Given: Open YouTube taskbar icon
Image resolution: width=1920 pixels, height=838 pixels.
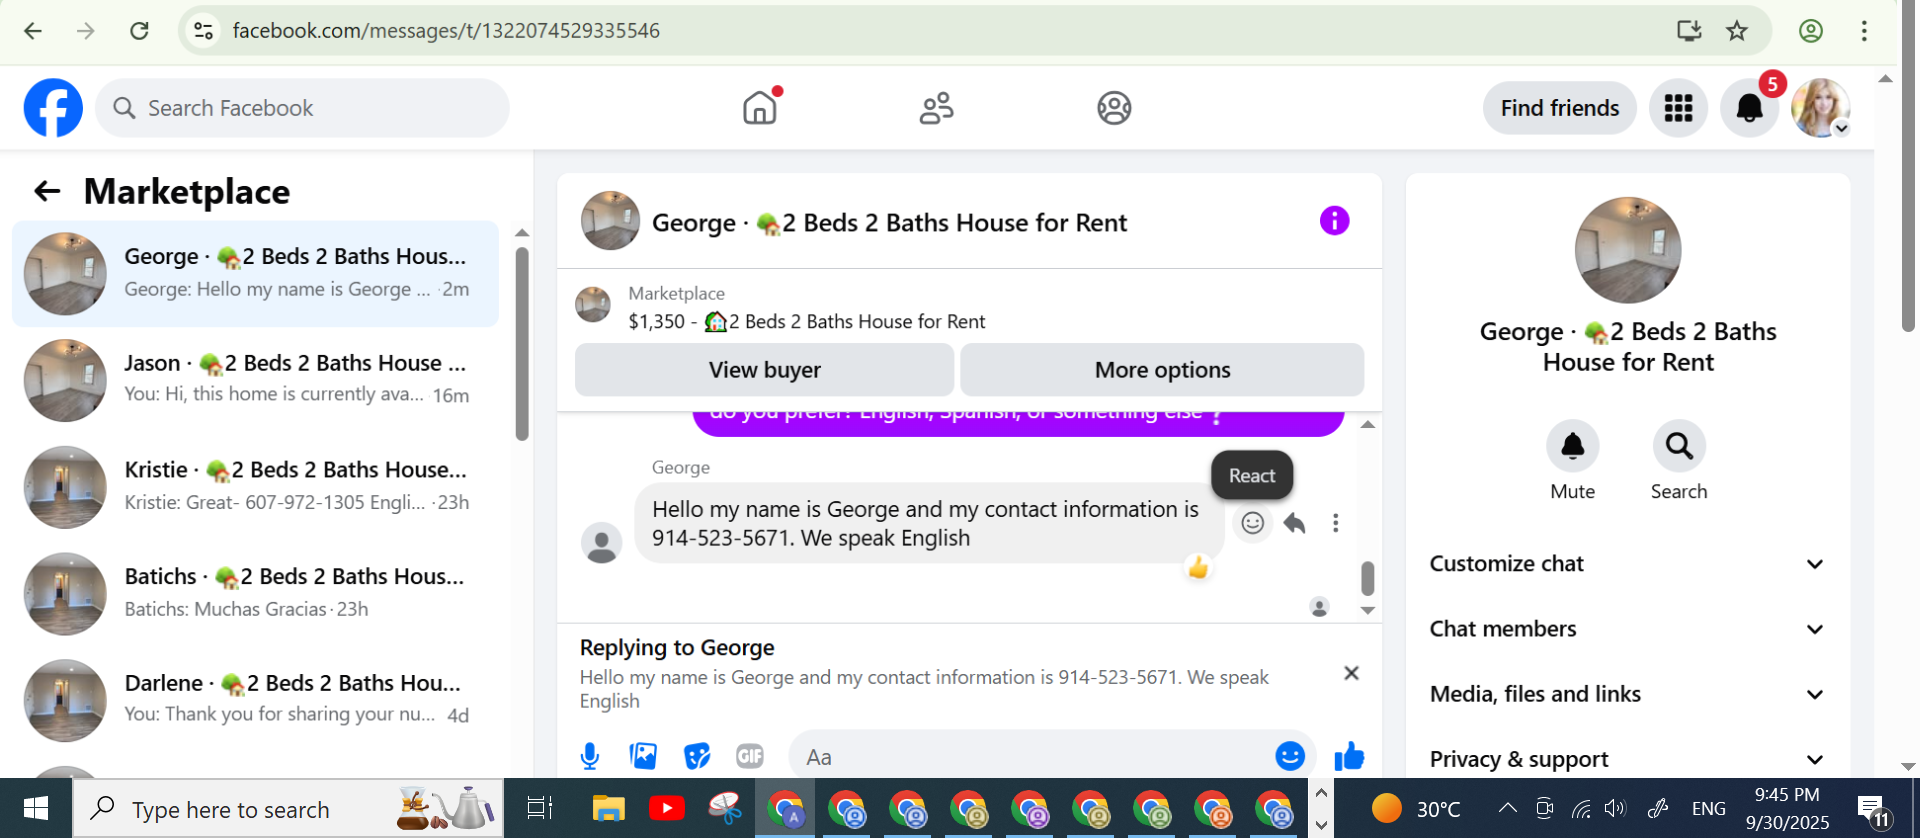Looking at the screenshot, I should click(667, 808).
